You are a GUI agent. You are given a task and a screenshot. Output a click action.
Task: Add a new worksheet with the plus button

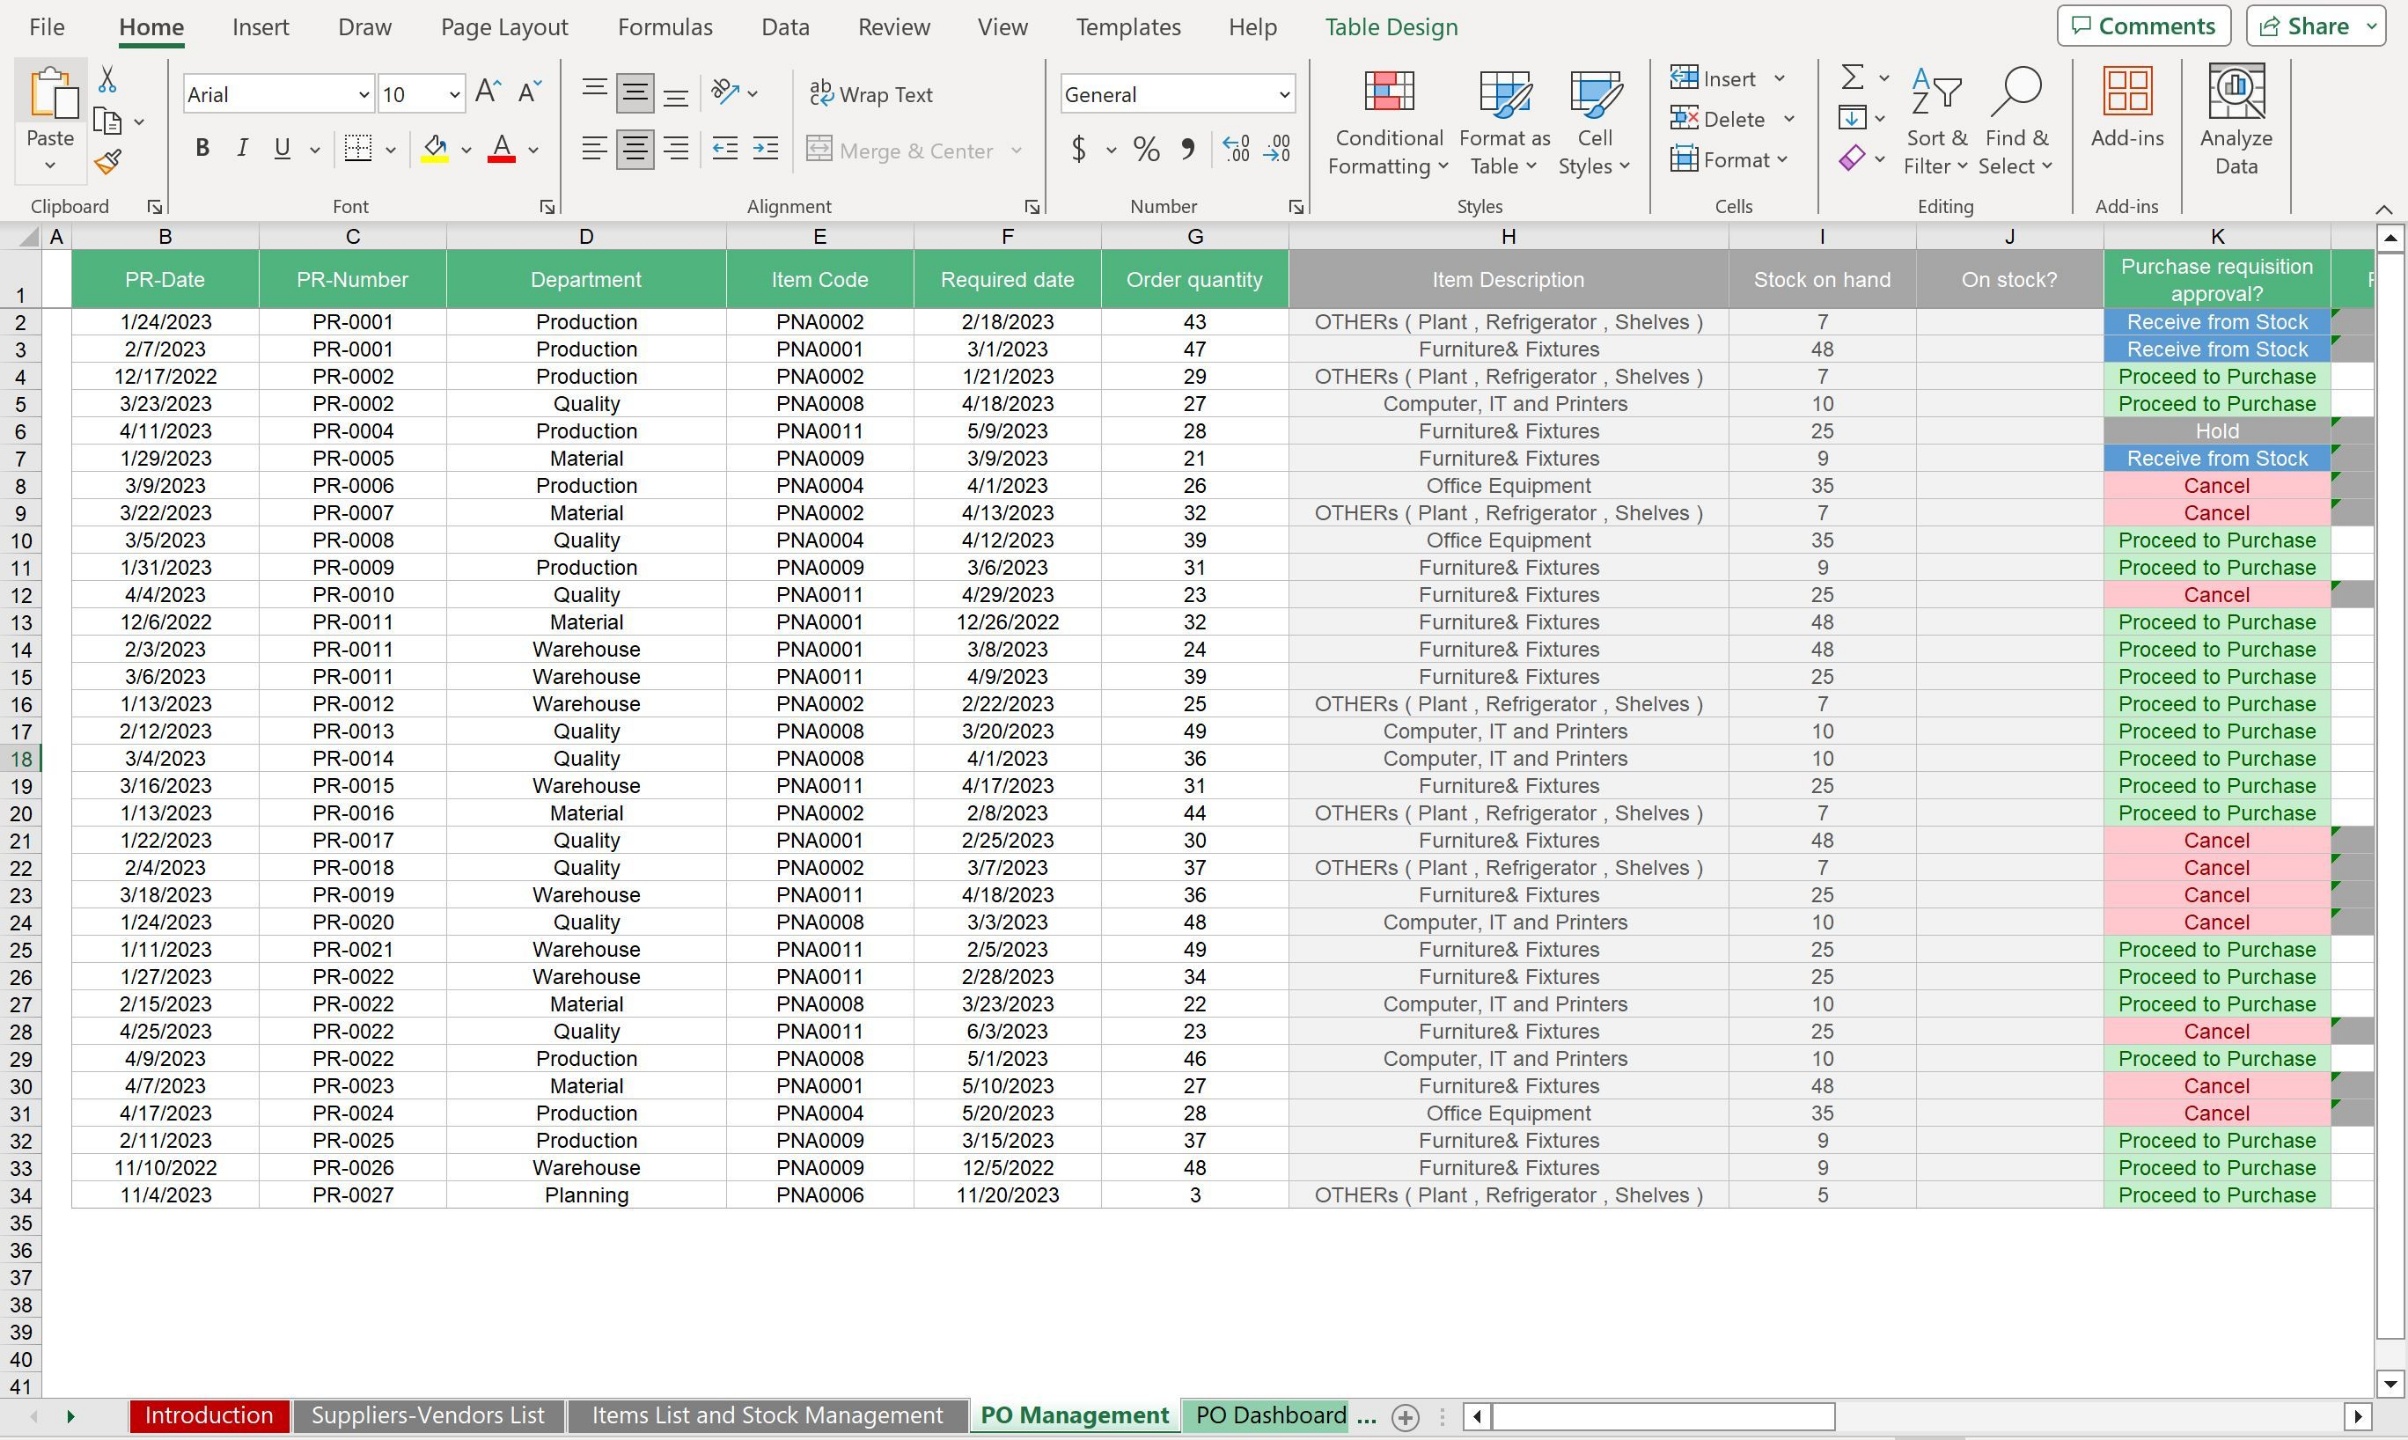(x=1405, y=1417)
